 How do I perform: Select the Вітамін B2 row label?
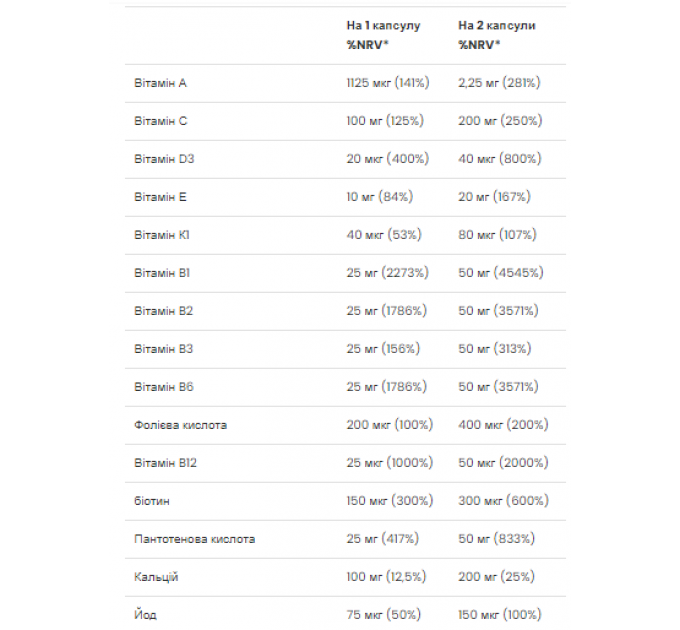coord(163,311)
